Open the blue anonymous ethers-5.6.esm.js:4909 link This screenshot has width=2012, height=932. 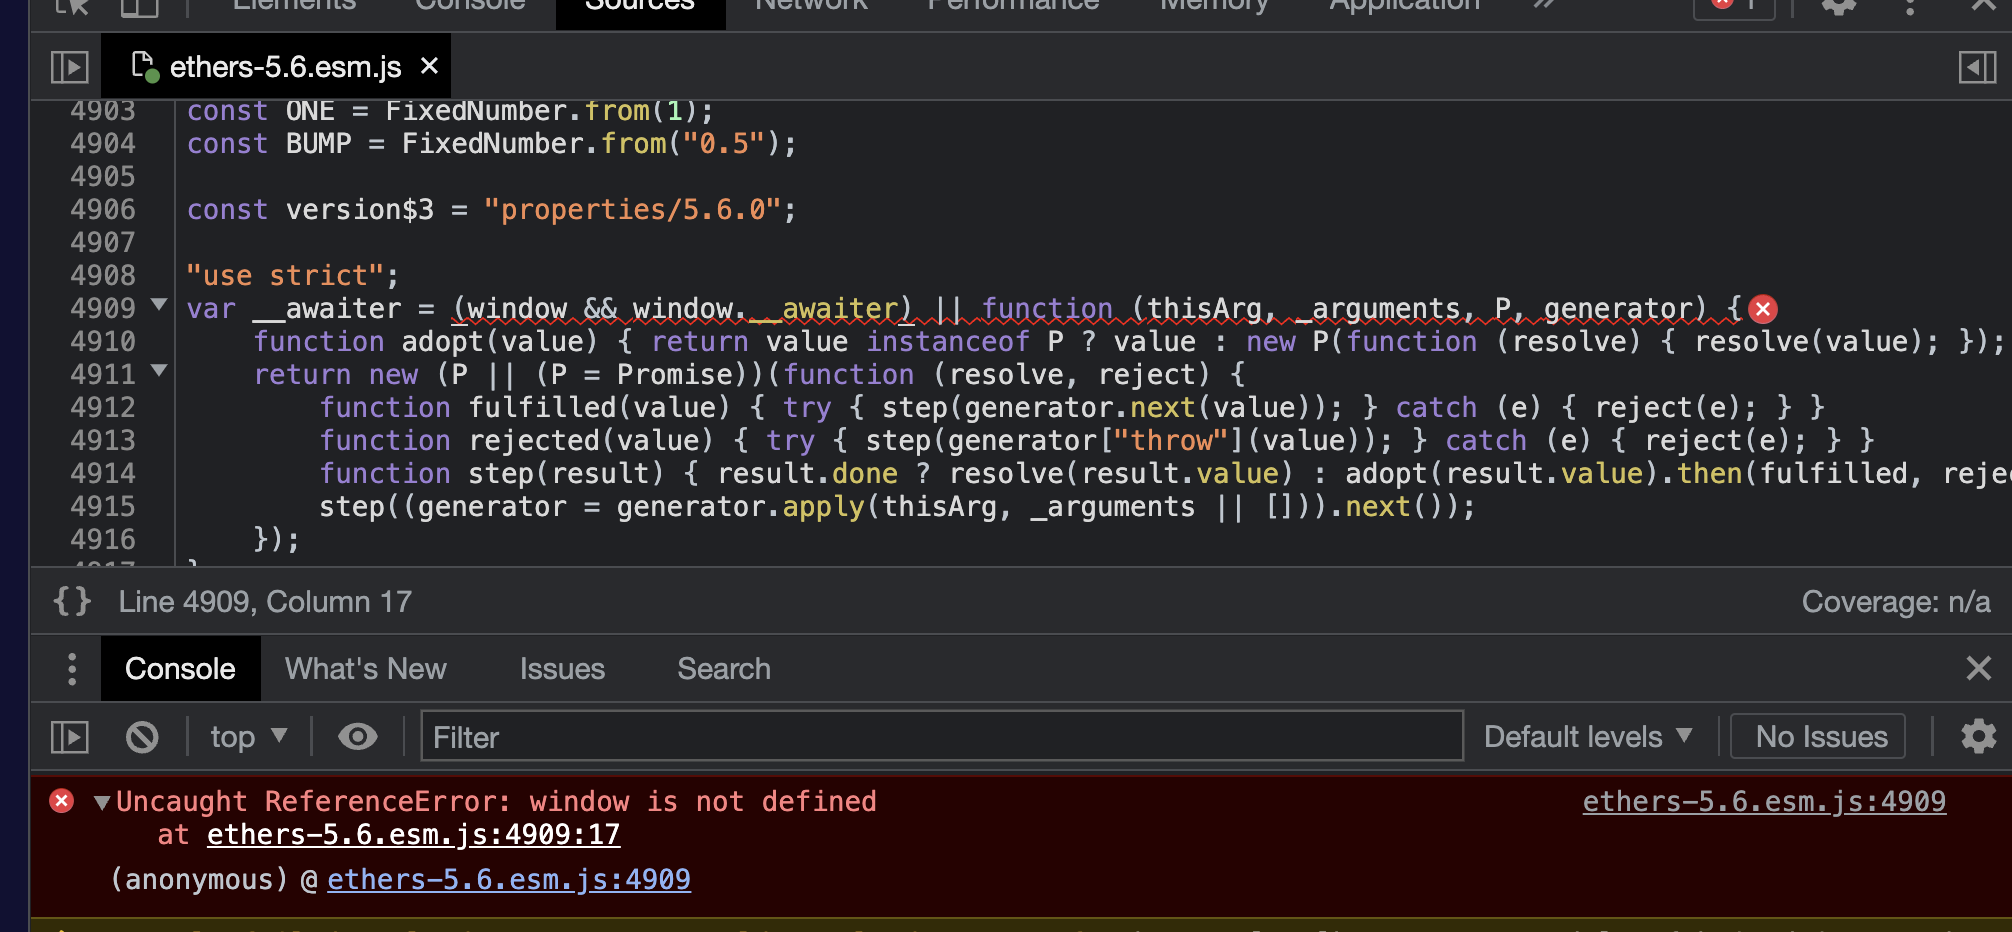509,880
